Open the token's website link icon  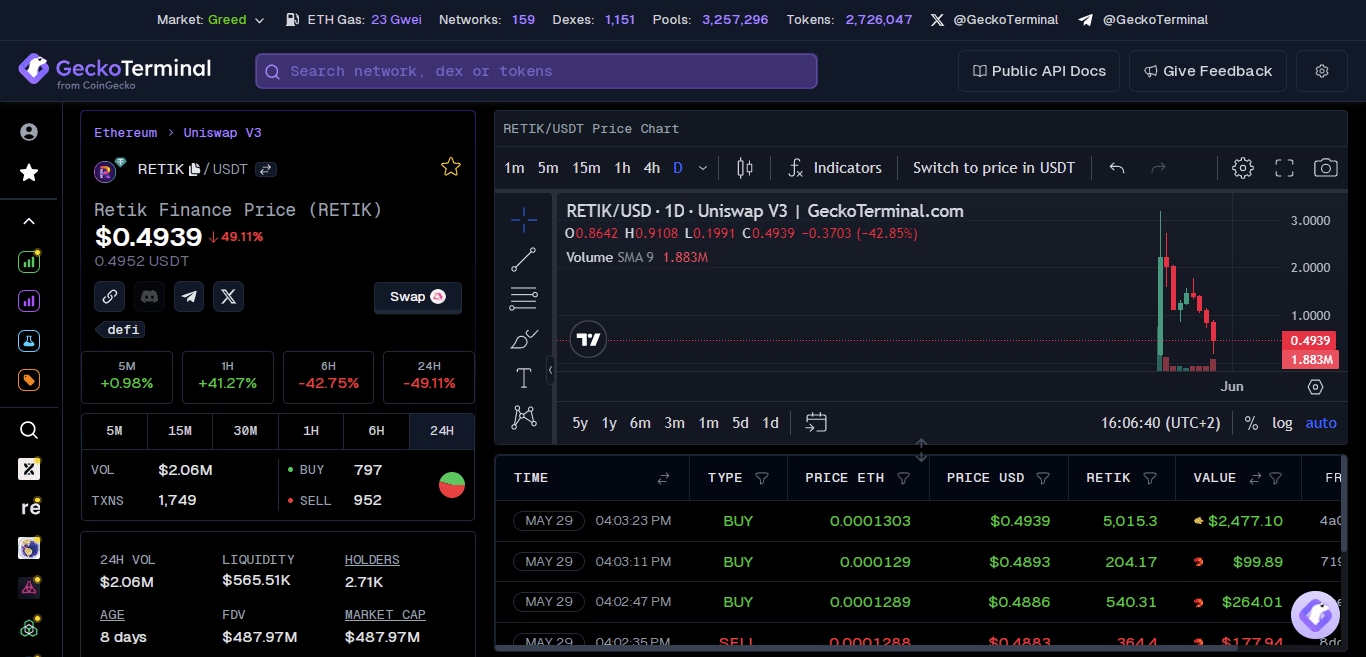pyautogui.click(x=109, y=297)
